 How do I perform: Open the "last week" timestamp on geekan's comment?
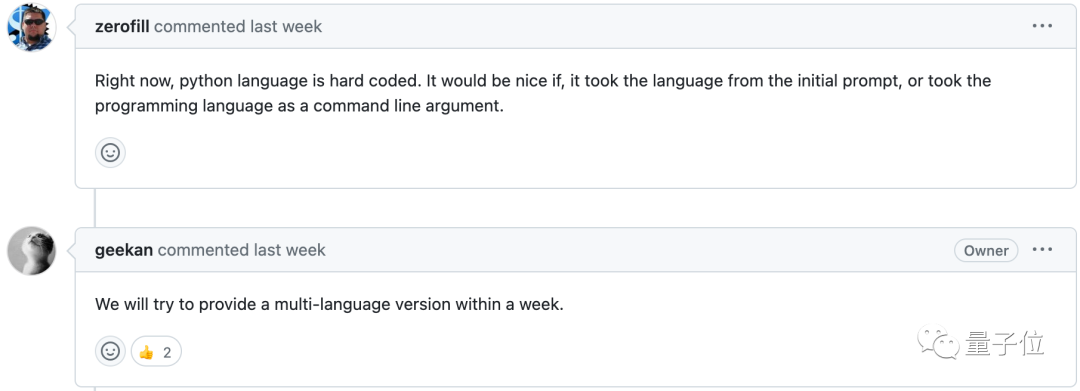point(289,250)
